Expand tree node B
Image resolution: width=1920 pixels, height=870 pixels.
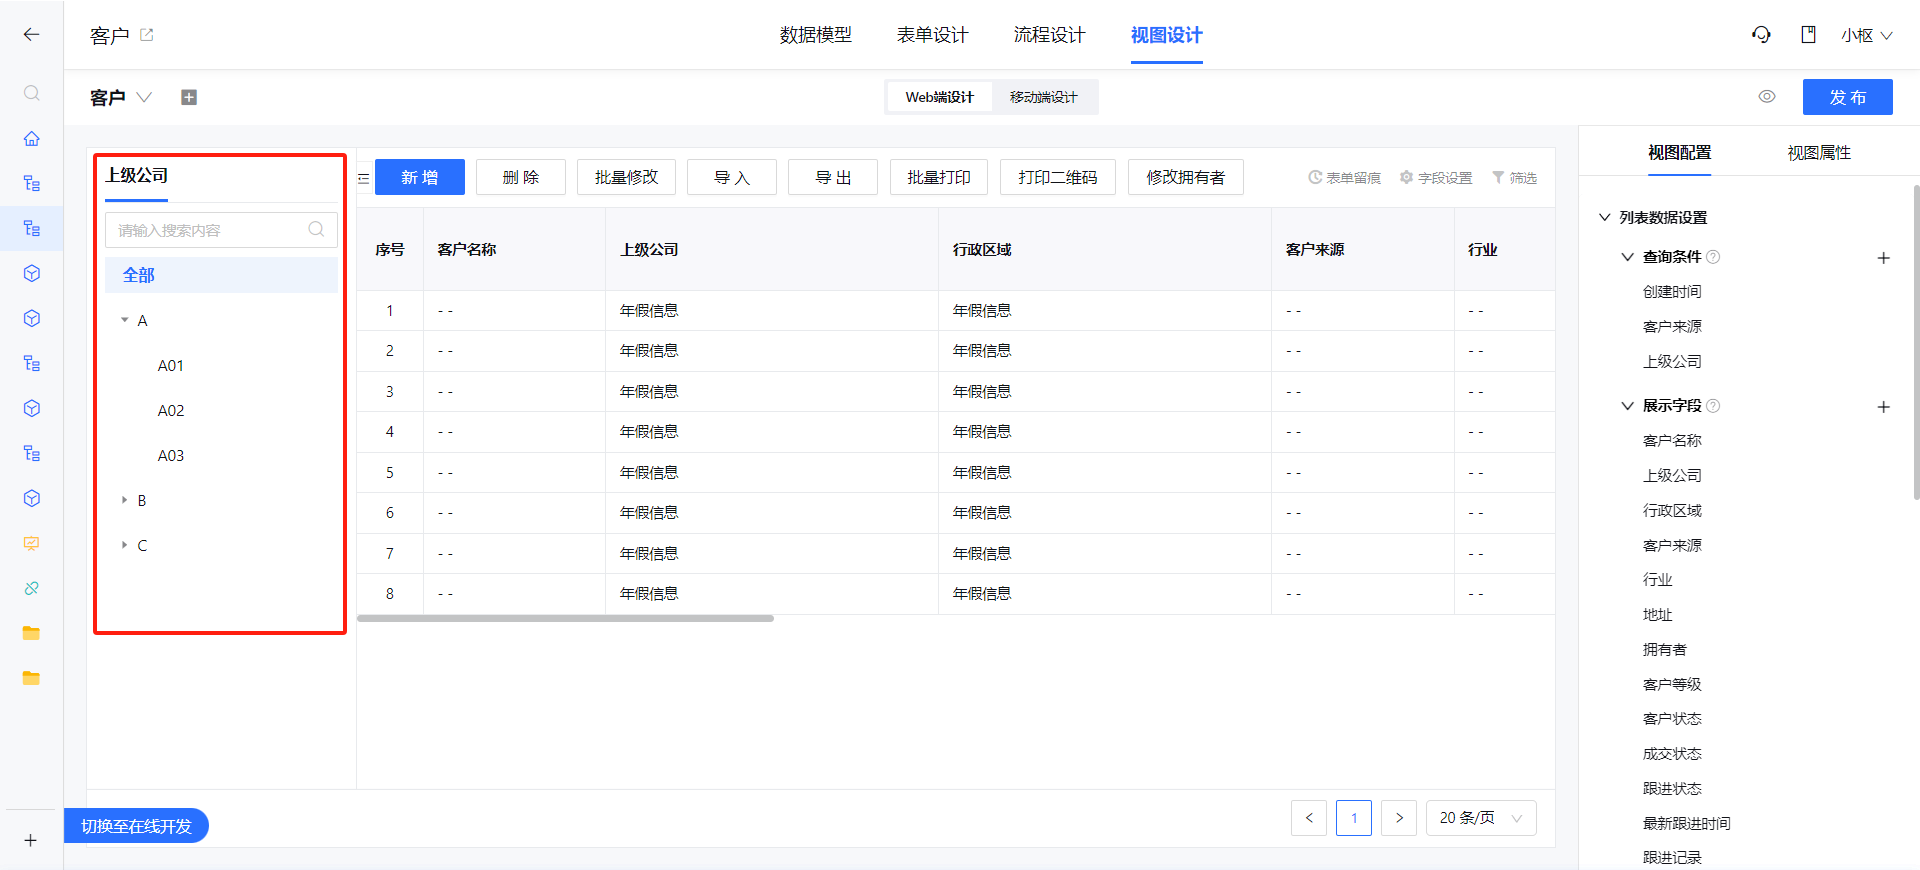[x=124, y=500]
